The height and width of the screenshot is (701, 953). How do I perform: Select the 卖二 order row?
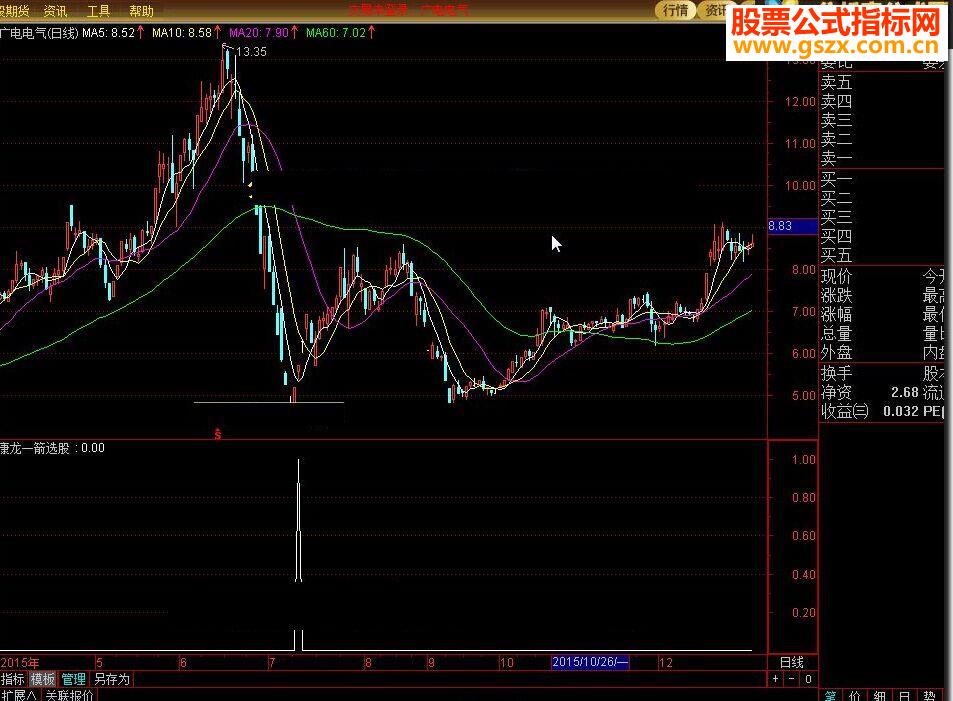pyautogui.click(x=836, y=139)
